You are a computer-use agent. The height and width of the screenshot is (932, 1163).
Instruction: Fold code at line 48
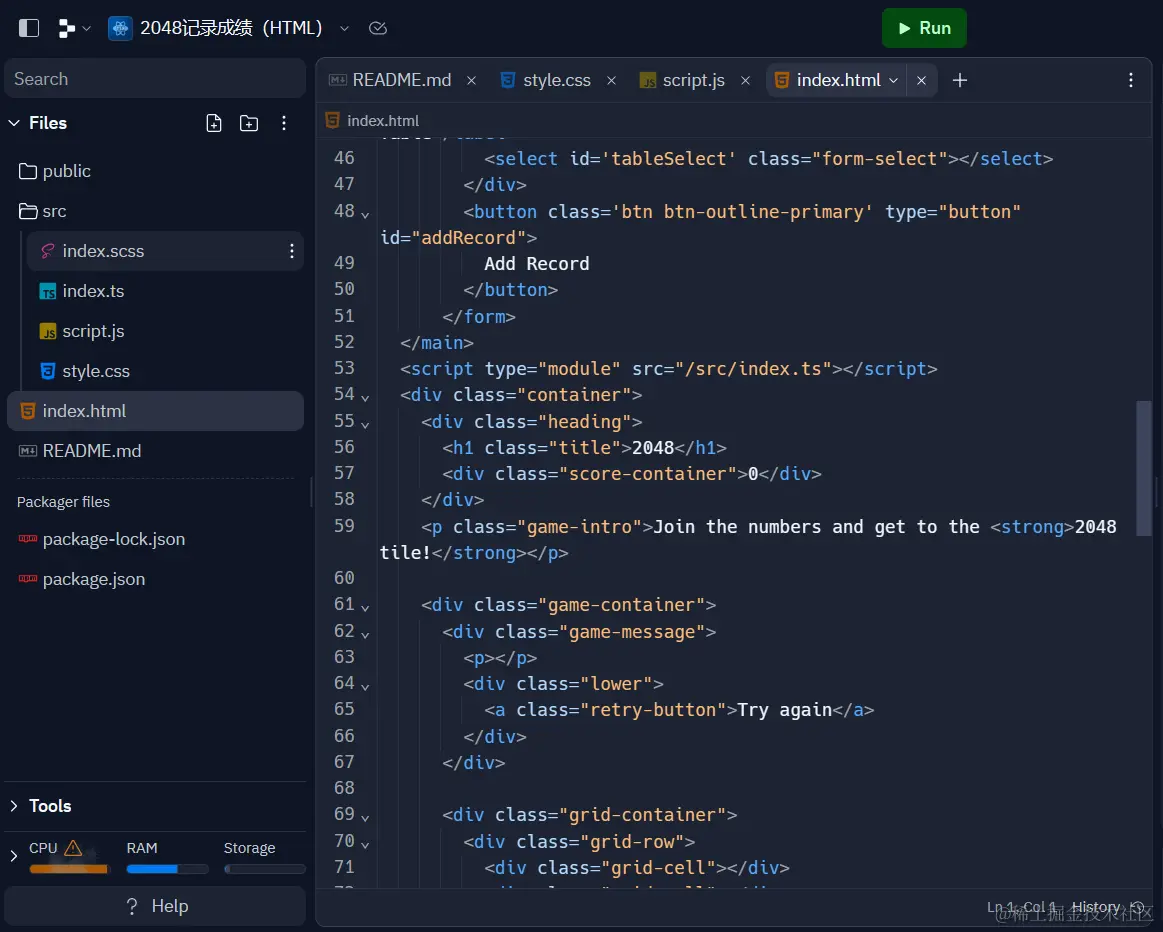point(365,214)
